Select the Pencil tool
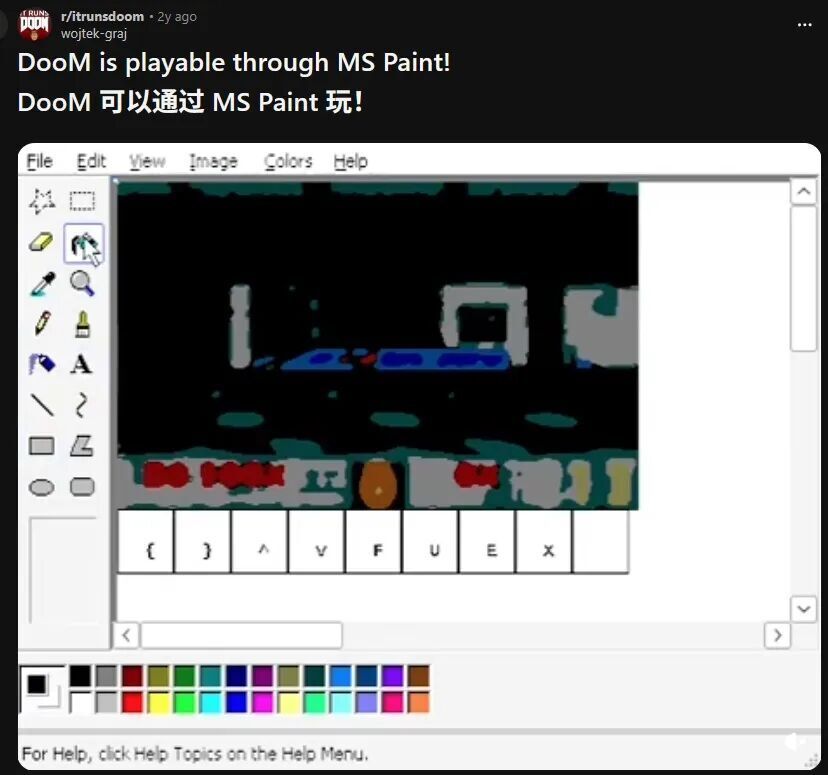Viewport: 828px width, 775px height. coord(42,323)
